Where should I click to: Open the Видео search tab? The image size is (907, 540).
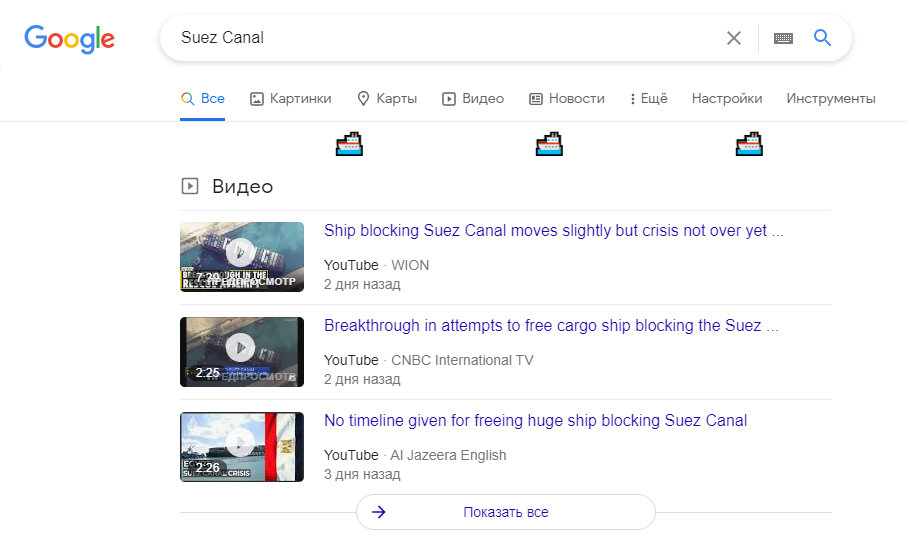(x=473, y=98)
